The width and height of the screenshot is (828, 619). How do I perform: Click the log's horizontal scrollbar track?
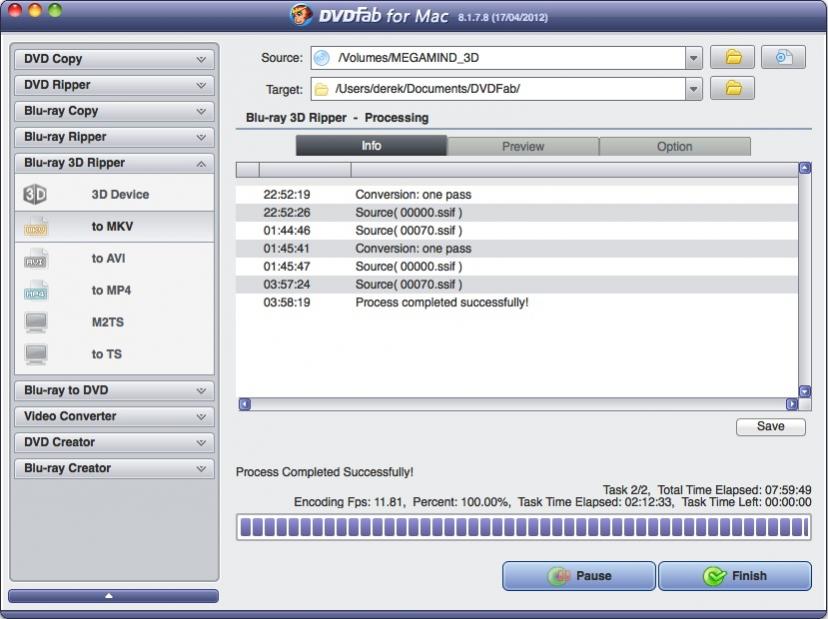click(x=517, y=404)
